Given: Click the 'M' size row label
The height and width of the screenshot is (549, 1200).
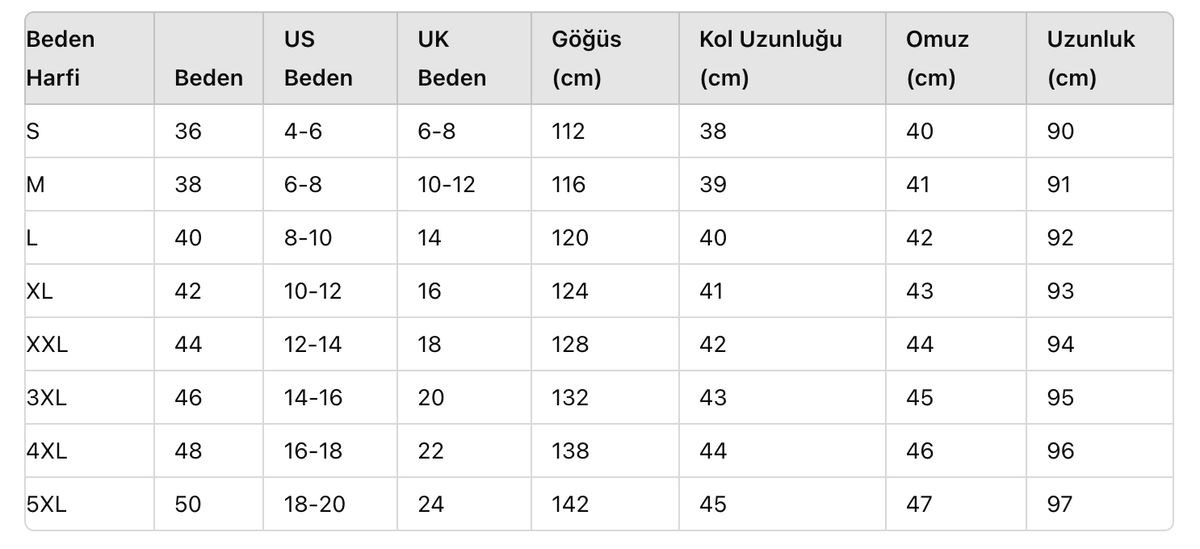Looking at the screenshot, I should [36, 185].
